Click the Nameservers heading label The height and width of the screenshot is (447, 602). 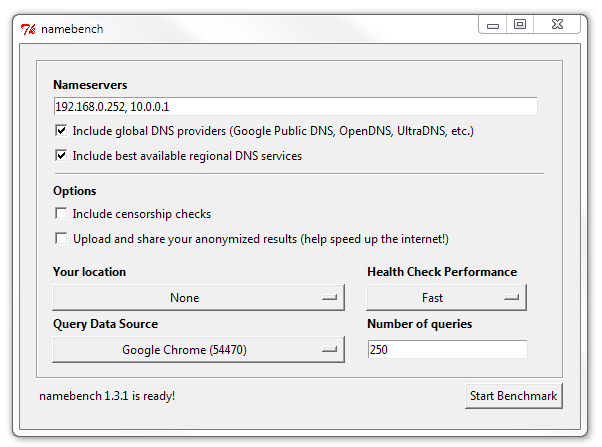[x=90, y=85]
